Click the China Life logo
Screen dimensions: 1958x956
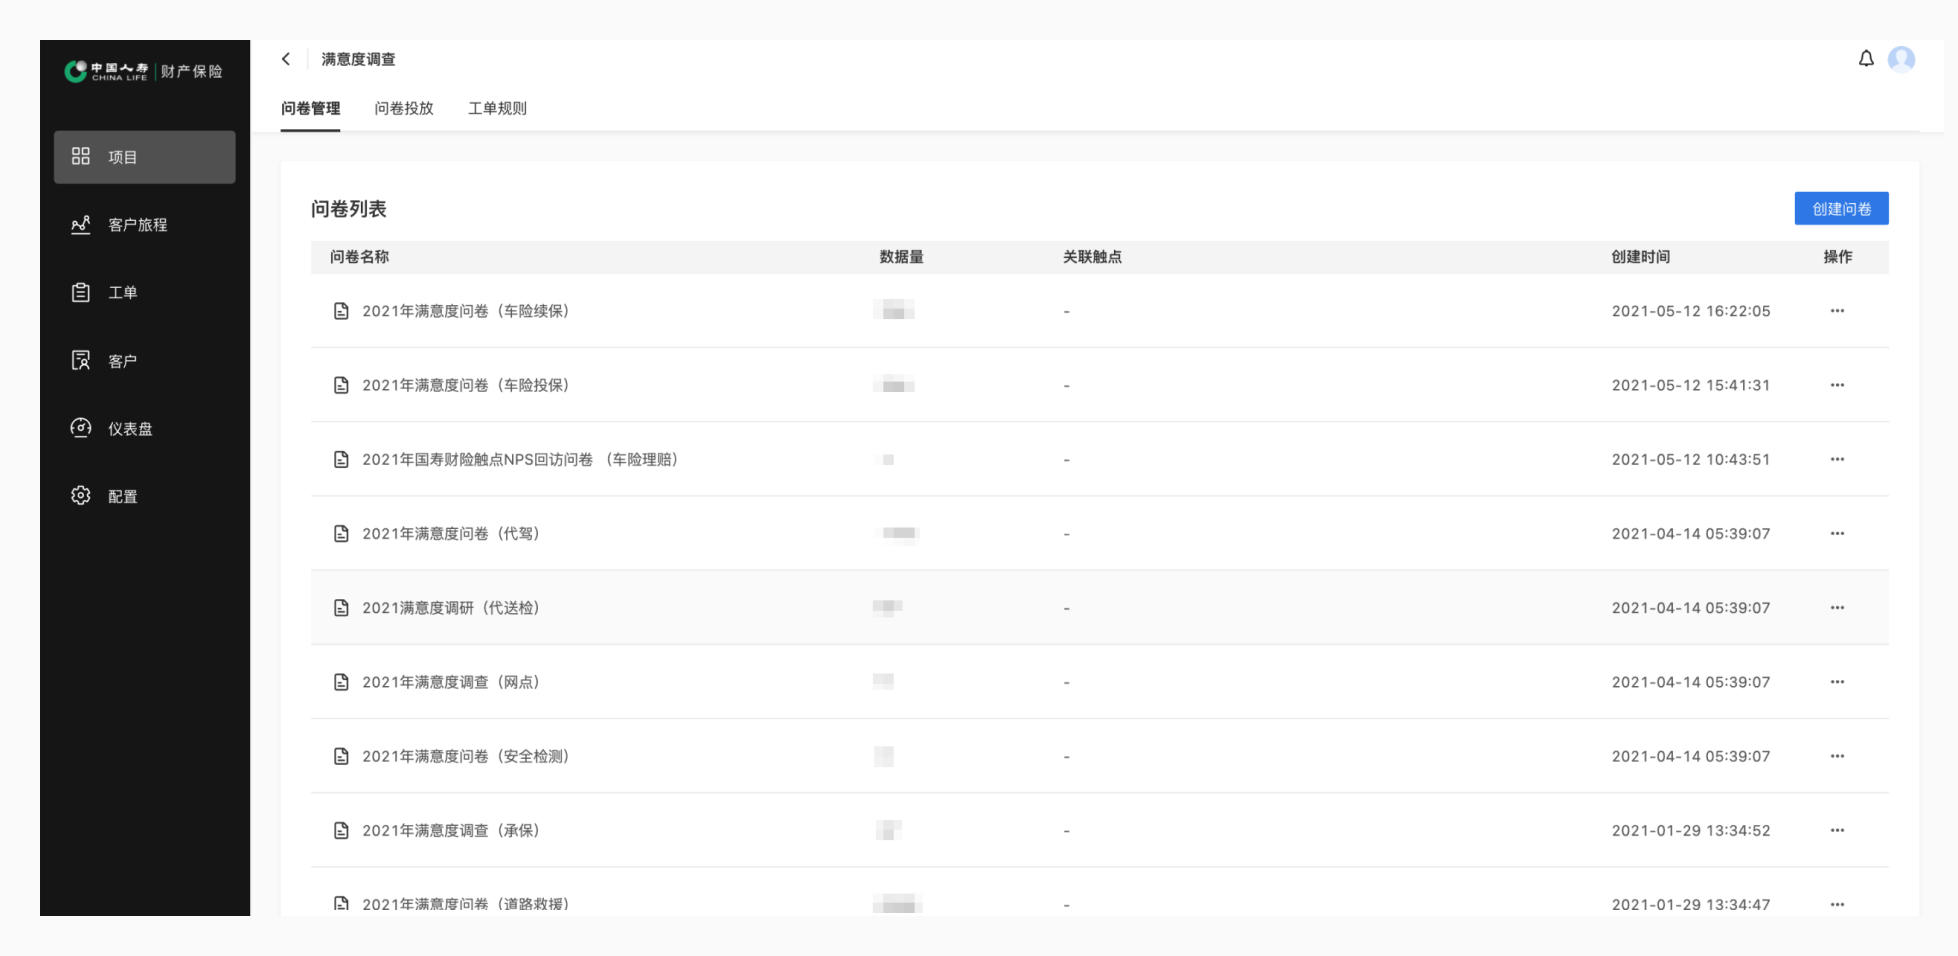[x=143, y=71]
